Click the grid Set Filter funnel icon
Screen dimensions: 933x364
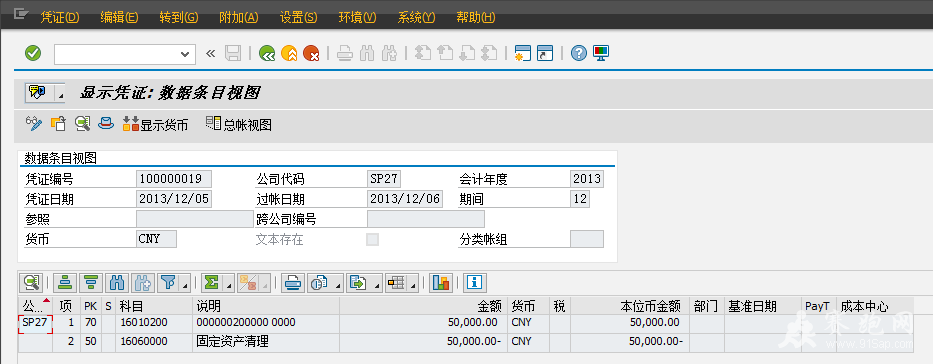click(x=168, y=283)
